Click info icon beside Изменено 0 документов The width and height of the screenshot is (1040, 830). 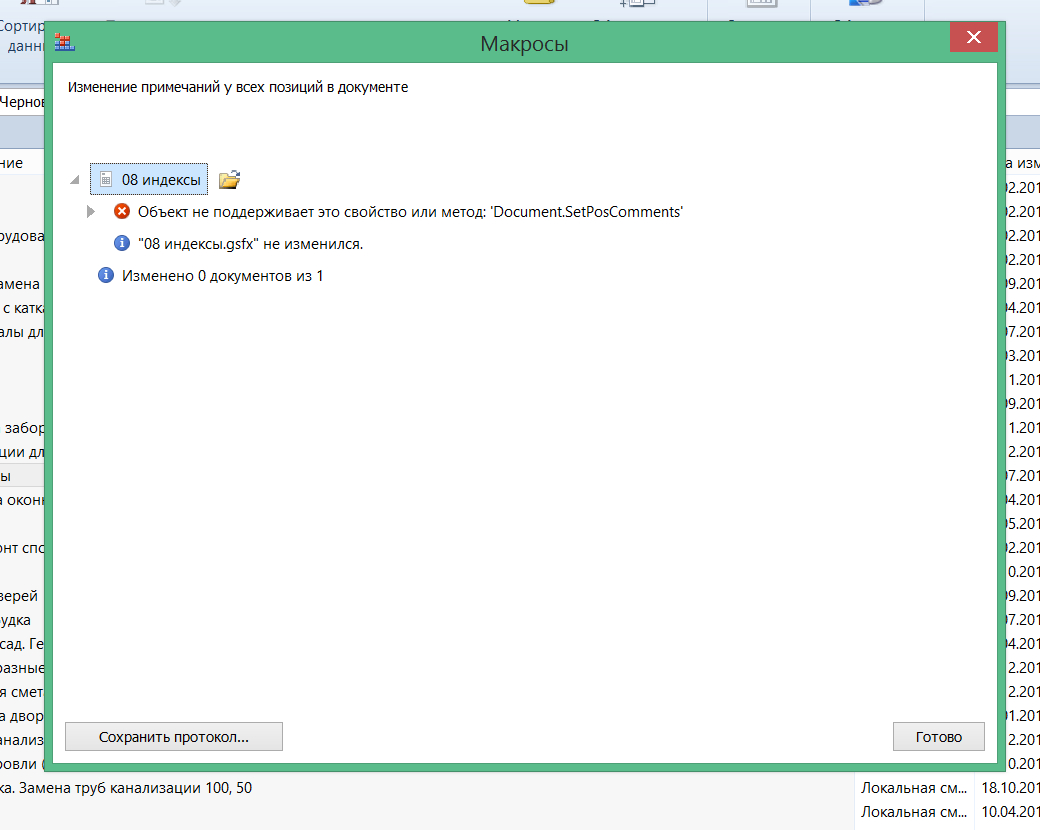point(106,275)
